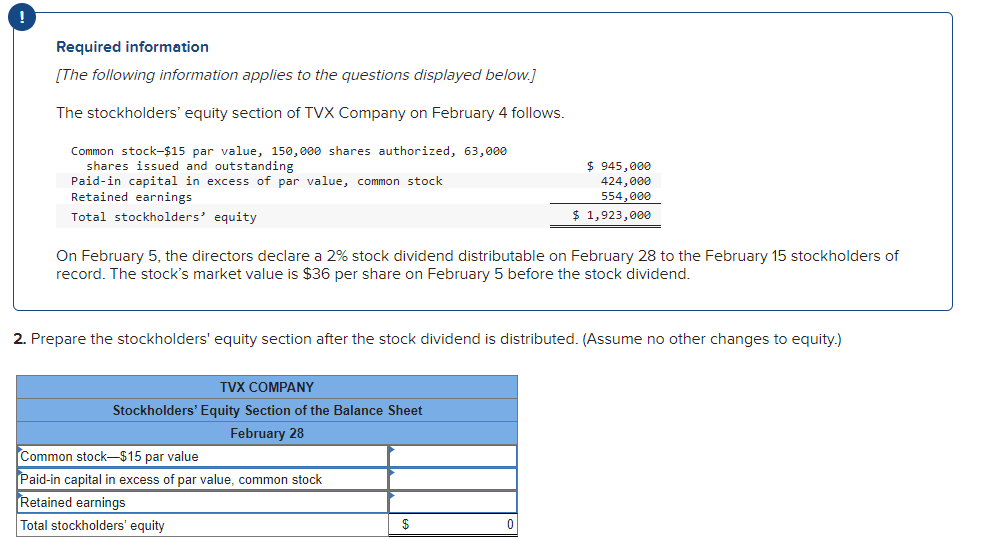The image size is (1002, 540).
Task: Click the February 28 header row
Action: coord(267,433)
